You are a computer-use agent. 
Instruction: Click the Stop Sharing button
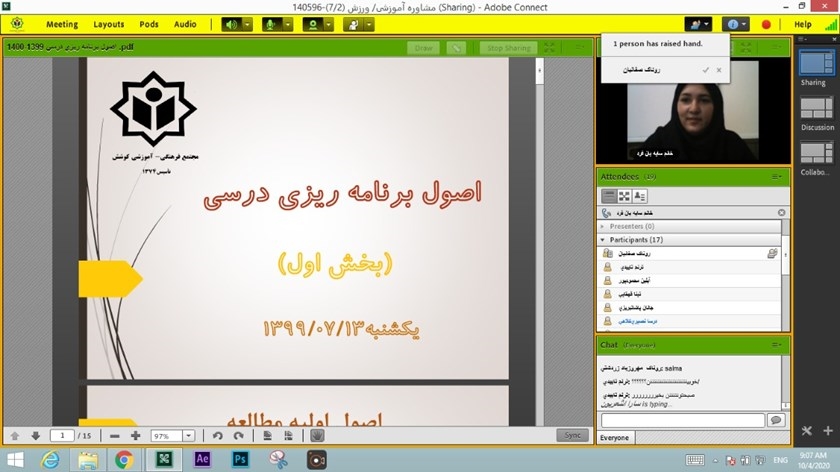click(508, 48)
